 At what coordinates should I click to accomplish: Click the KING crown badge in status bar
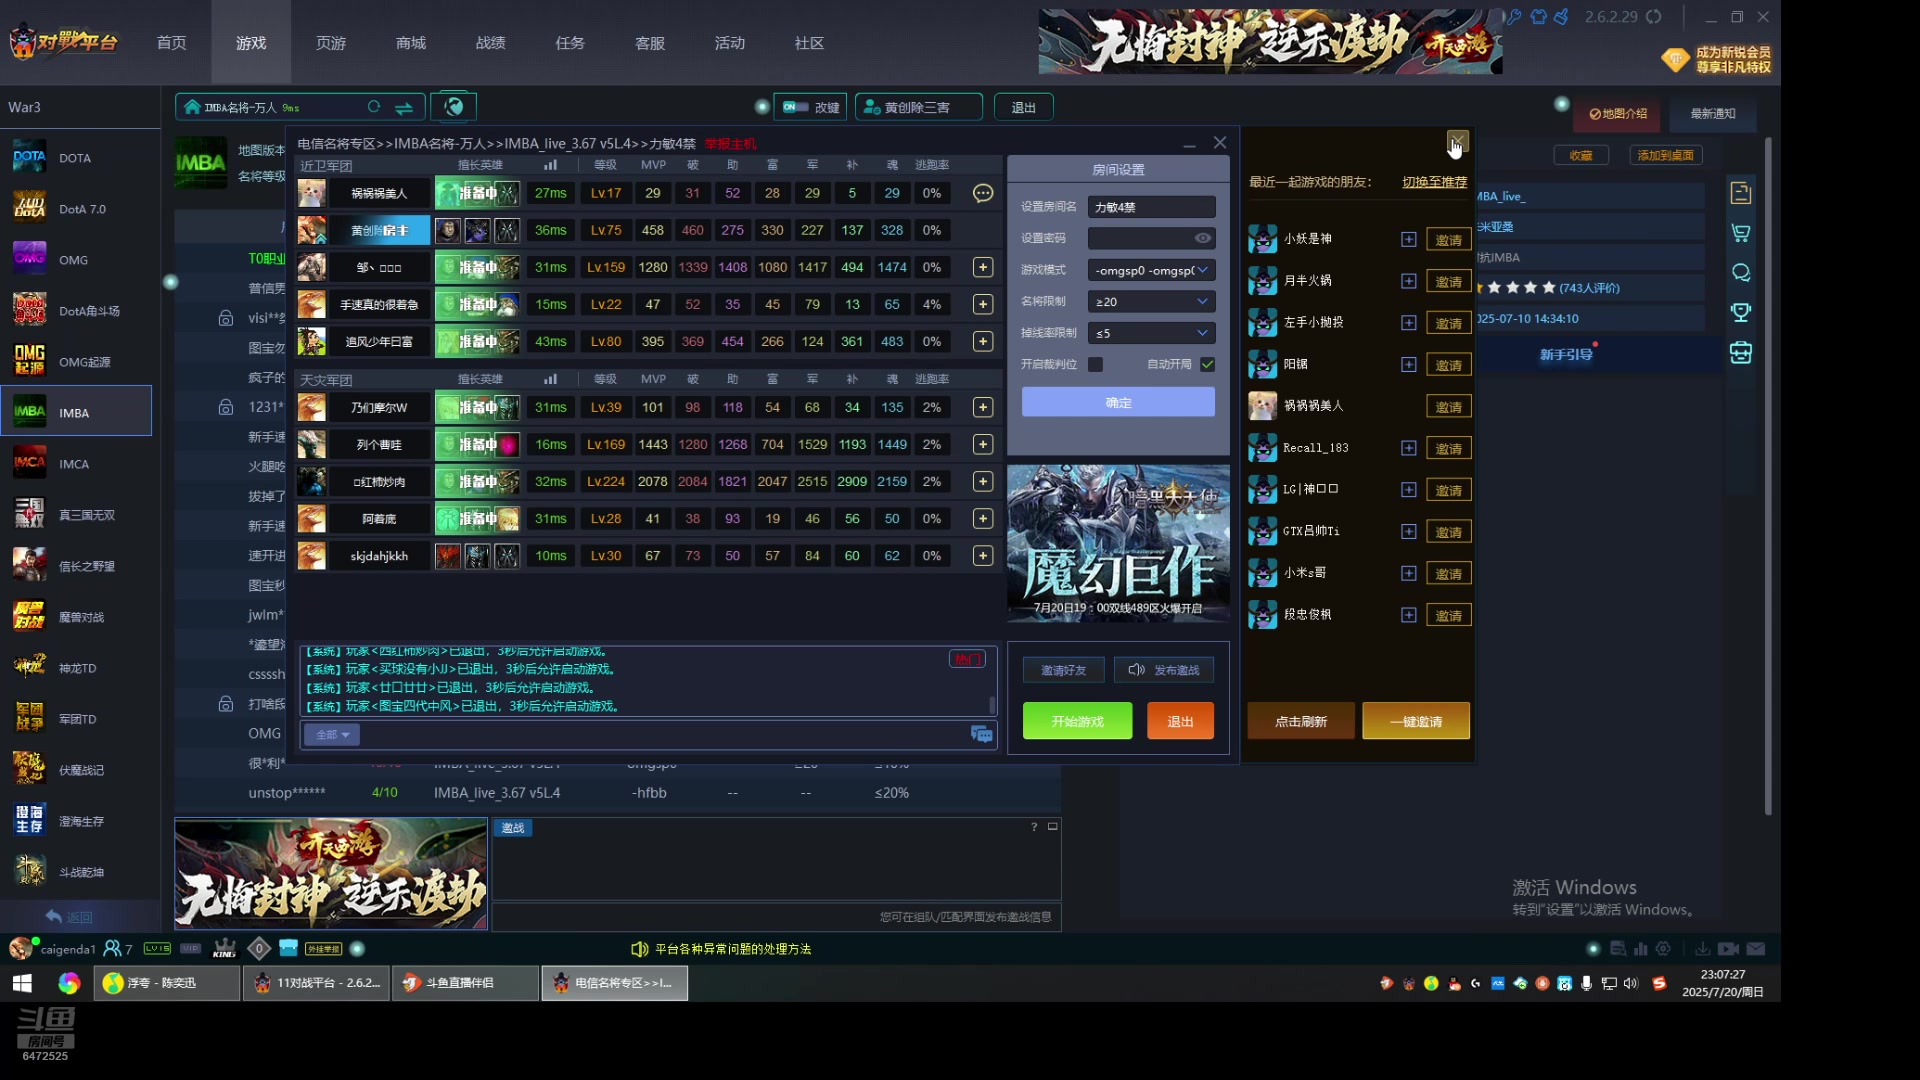[x=225, y=948]
